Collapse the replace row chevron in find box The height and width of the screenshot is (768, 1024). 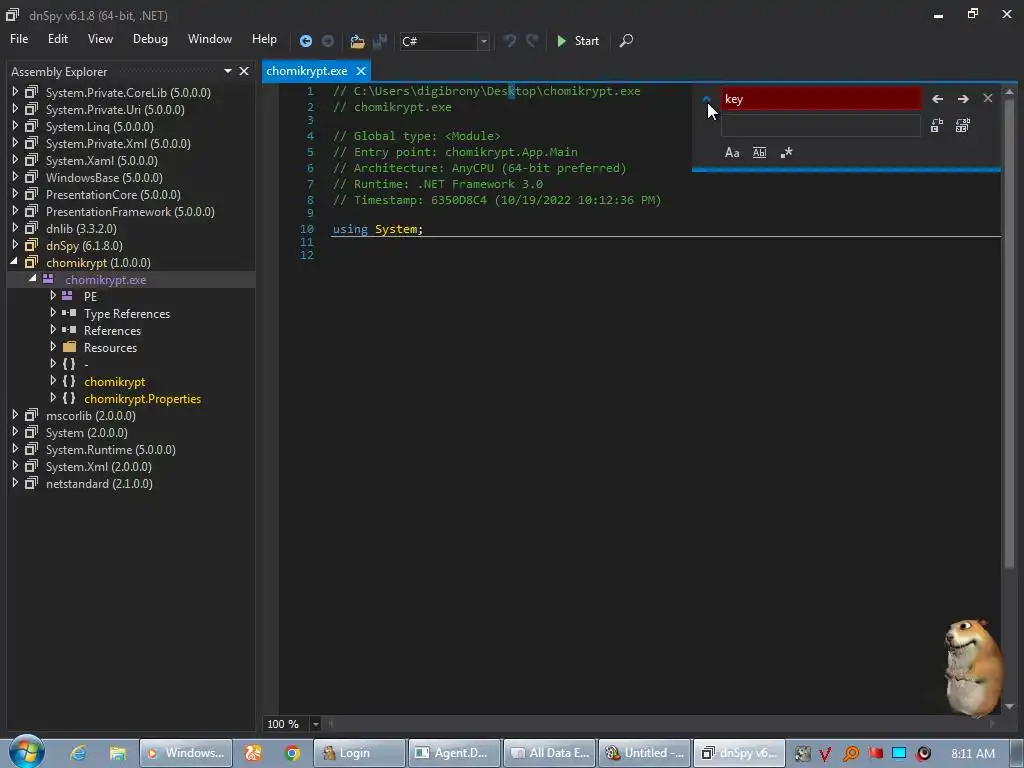(707, 99)
